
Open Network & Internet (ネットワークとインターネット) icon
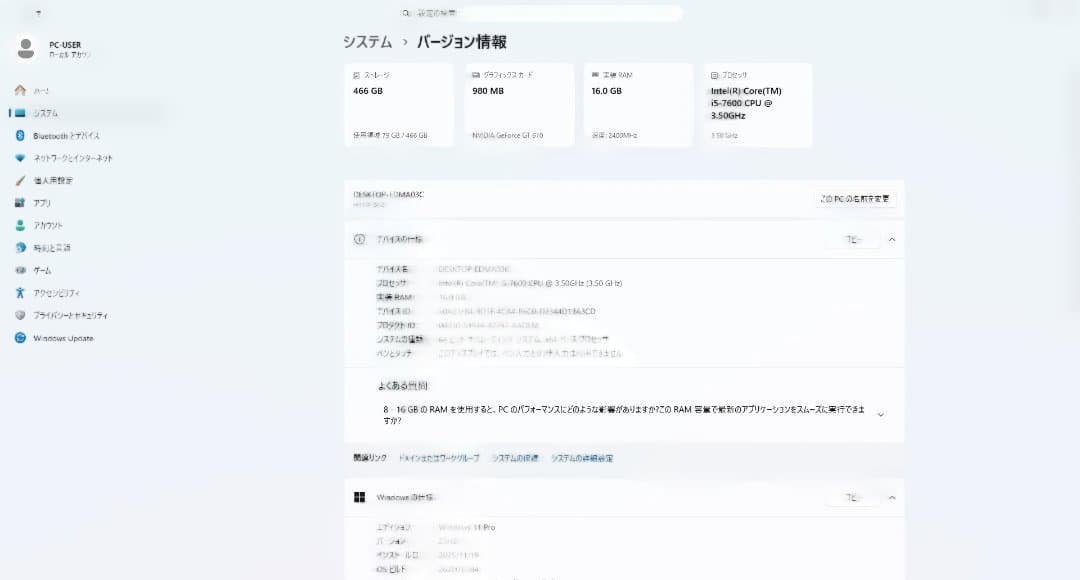pyautogui.click(x=20, y=158)
